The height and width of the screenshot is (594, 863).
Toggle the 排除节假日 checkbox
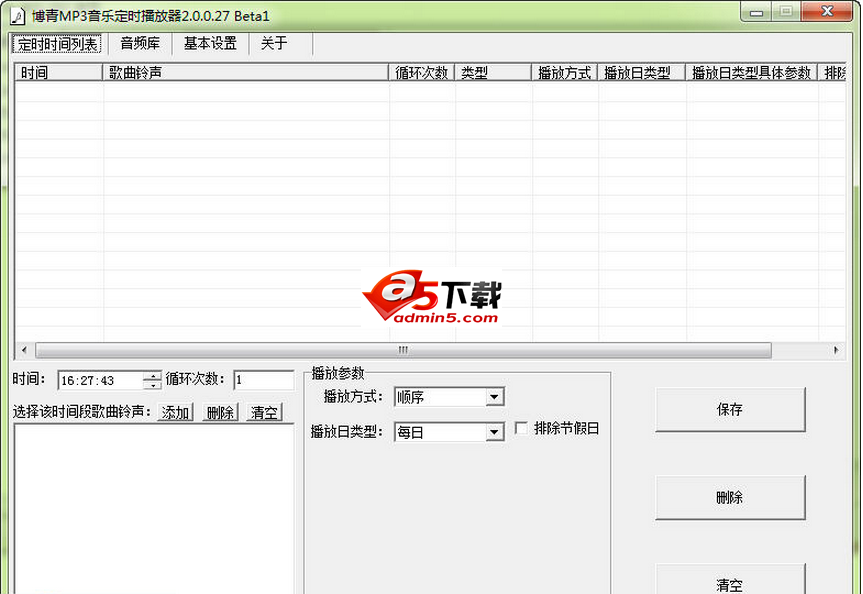point(521,428)
